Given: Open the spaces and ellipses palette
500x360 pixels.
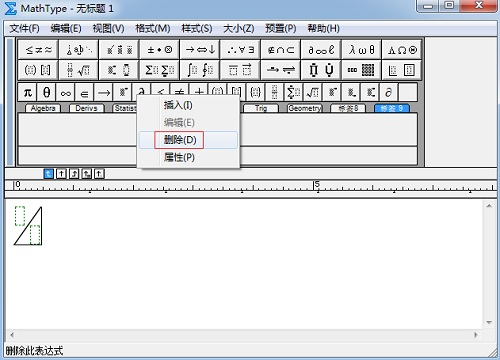Looking at the screenshot, I should (79, 50).
